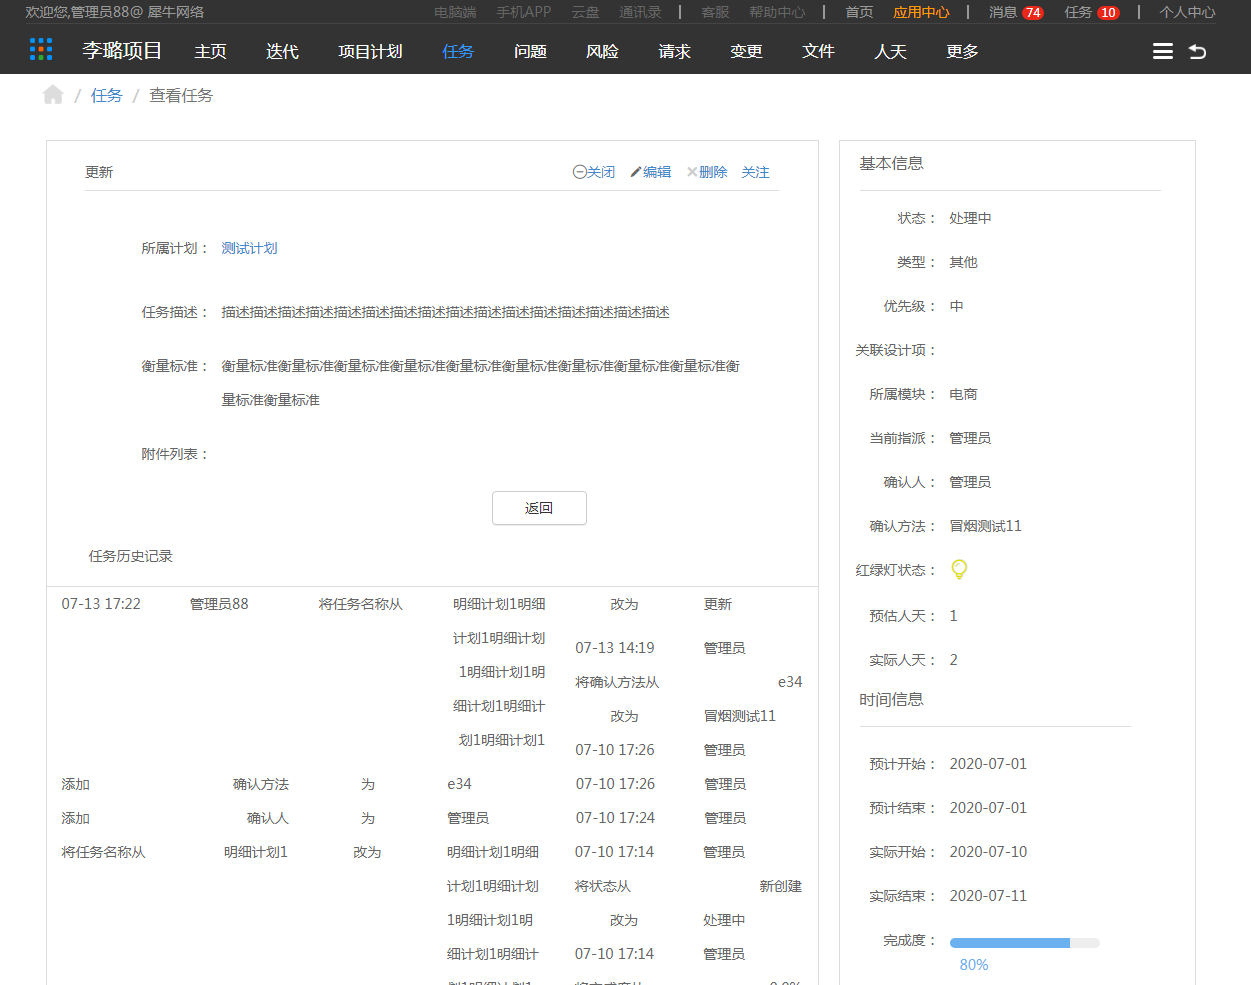Click history timestamp 07-13 14:19
This screenshot has height=985, width=1251.
615,648
